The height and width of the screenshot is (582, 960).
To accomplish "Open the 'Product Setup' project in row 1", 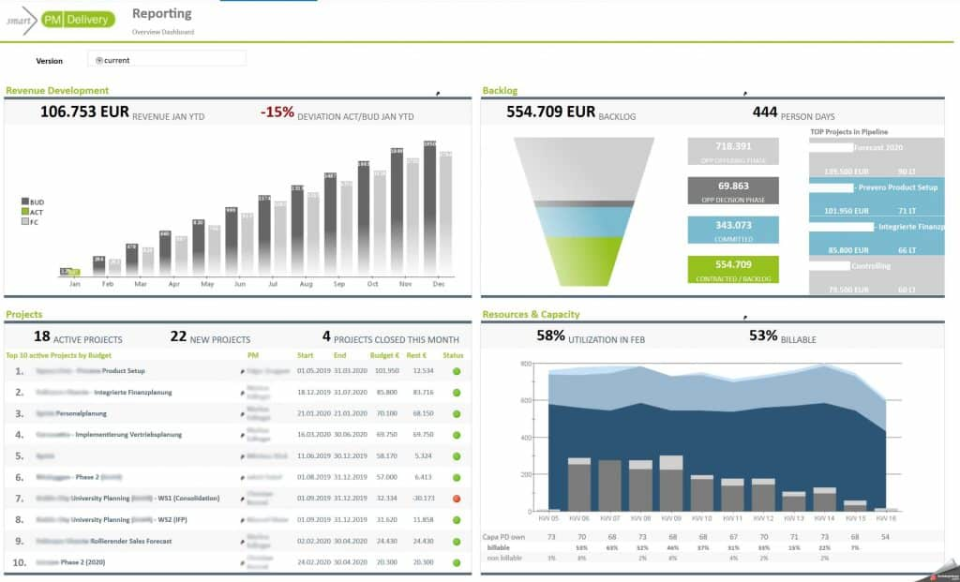I will coord(91,371).
